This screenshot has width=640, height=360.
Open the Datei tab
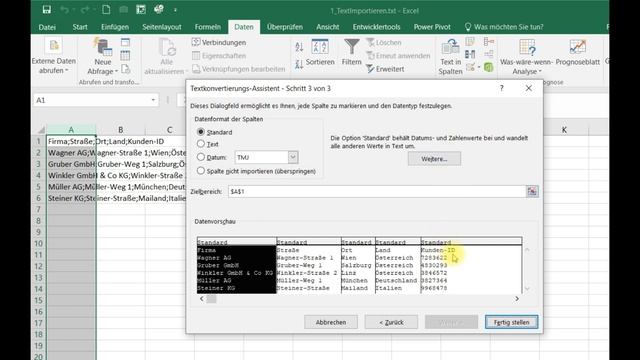point(47,27)
